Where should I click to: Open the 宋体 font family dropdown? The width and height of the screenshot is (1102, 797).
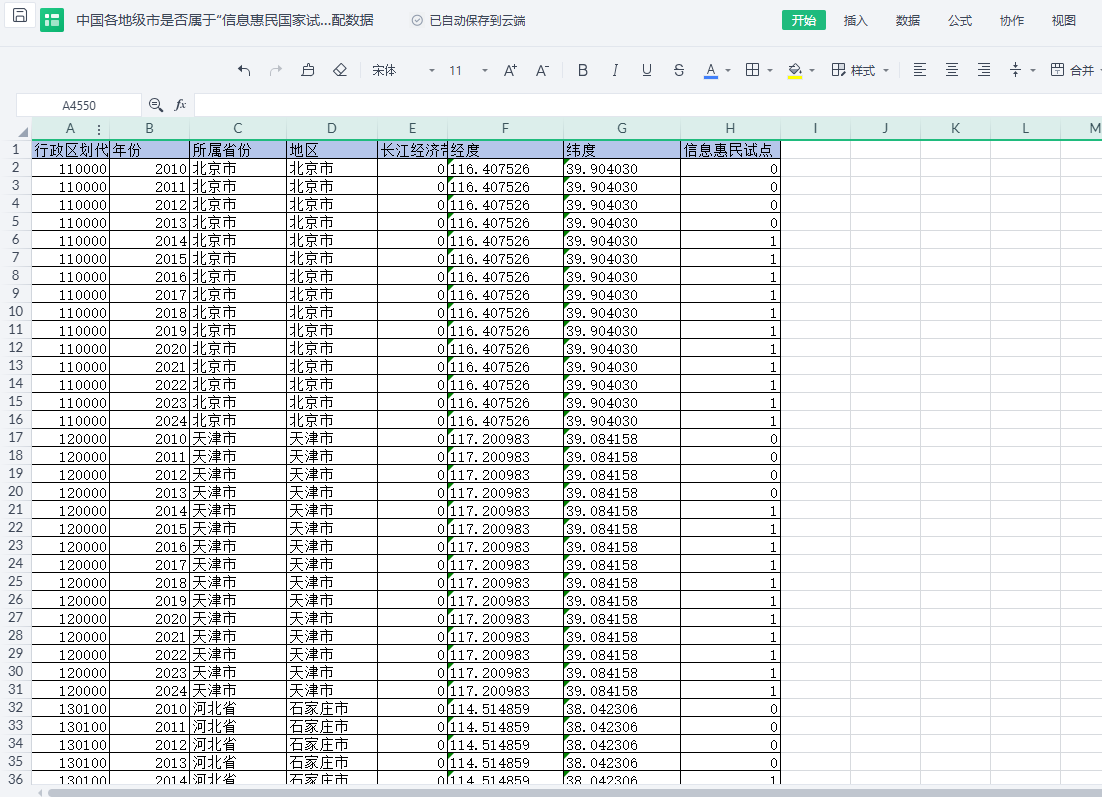tap(403, 70)
